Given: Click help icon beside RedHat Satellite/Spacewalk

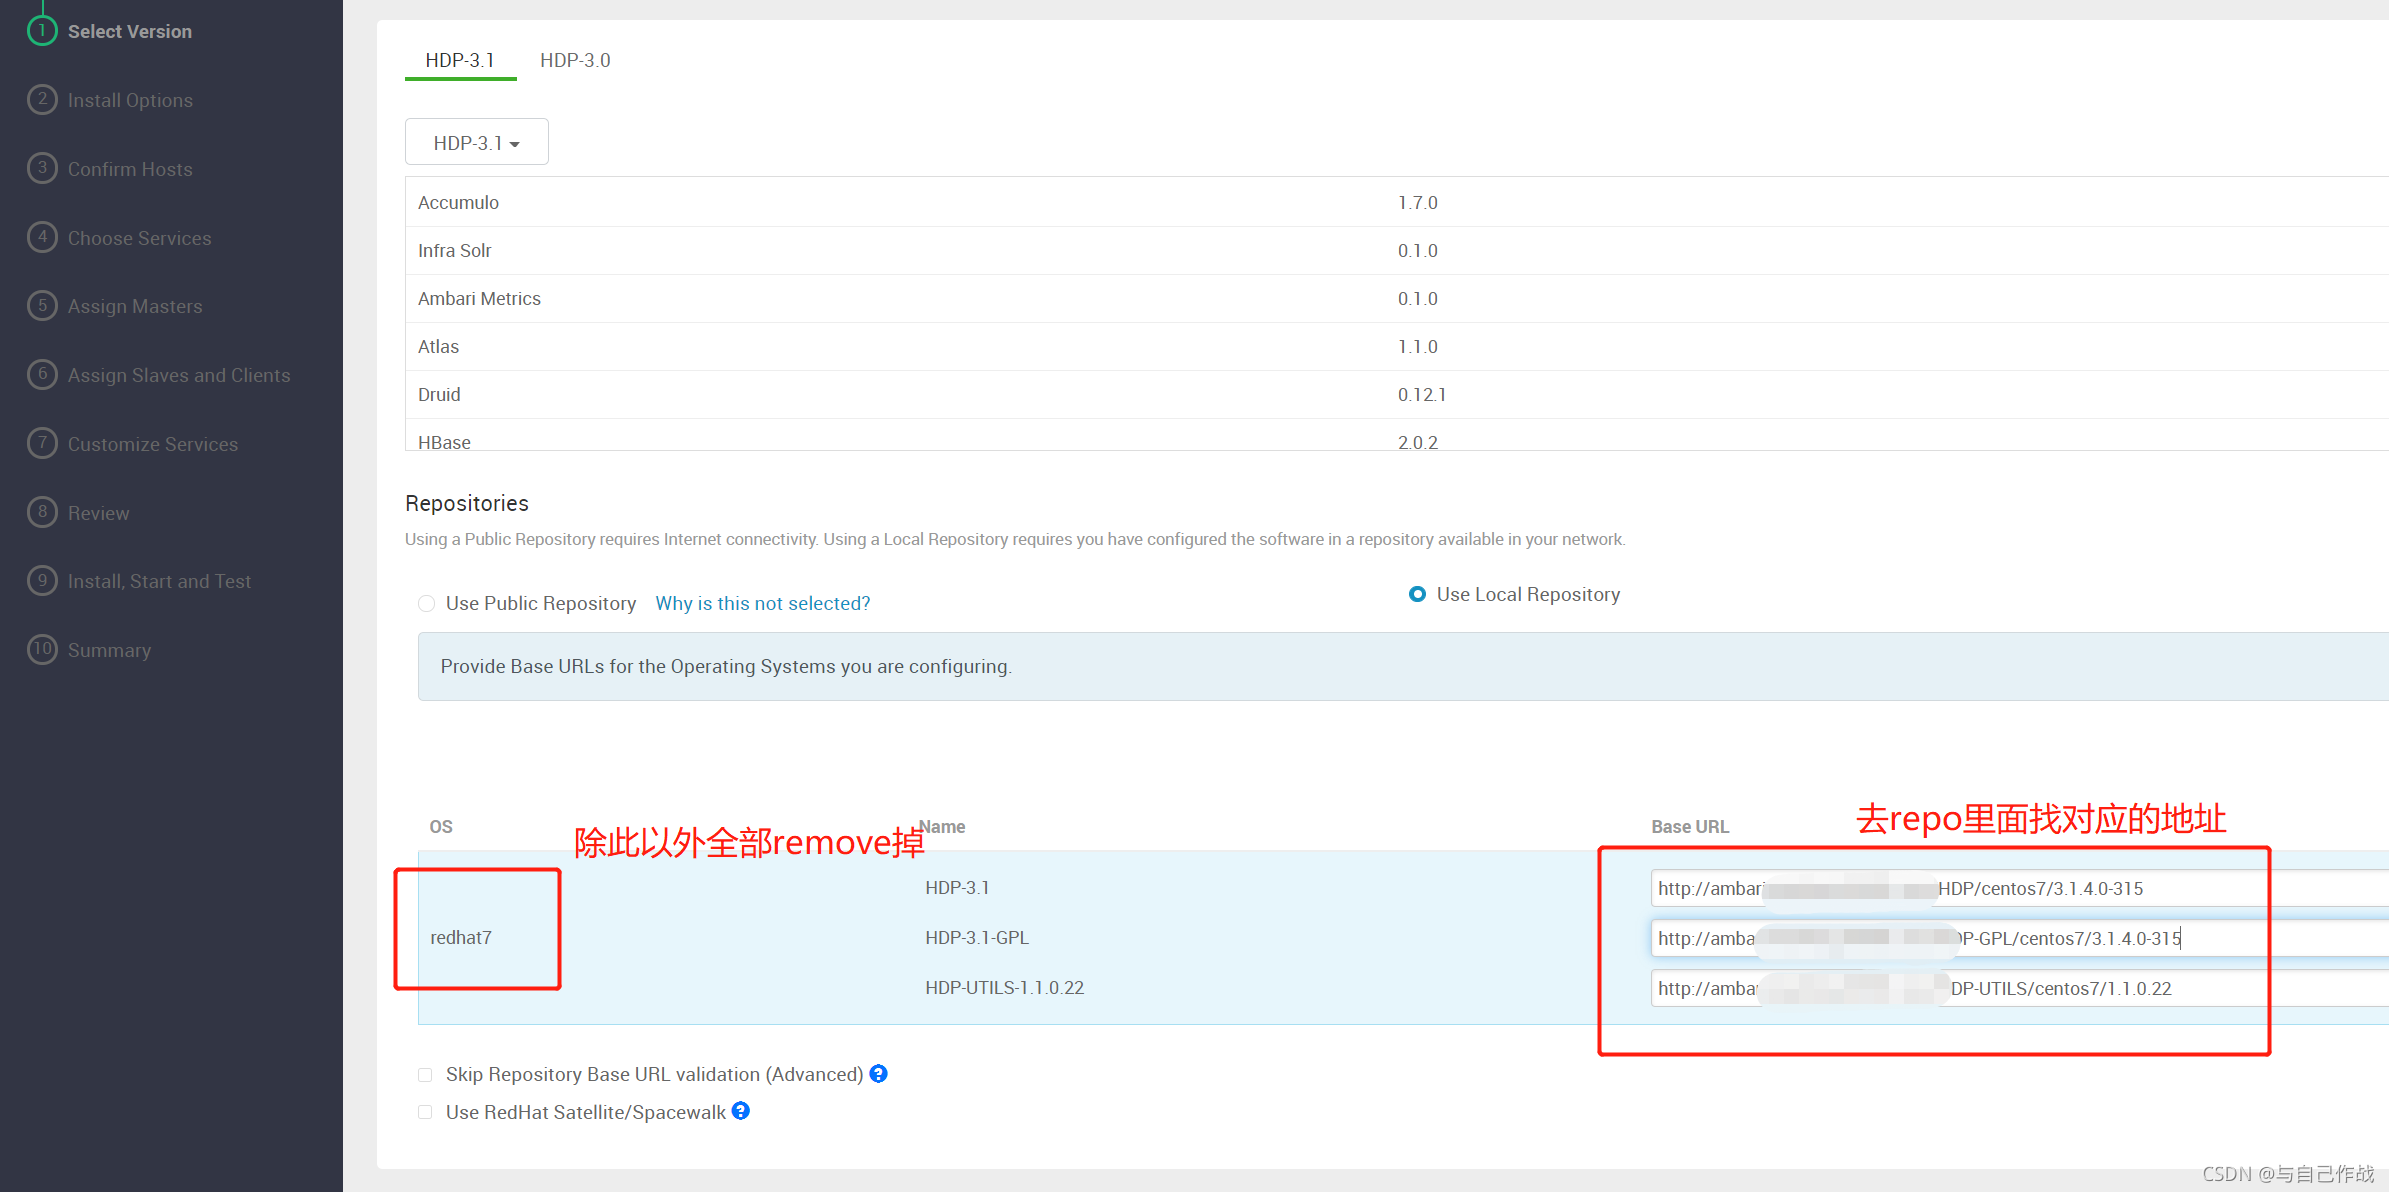Looking at the screenshot, I should pyautogui.click(x=741, y=1111).
